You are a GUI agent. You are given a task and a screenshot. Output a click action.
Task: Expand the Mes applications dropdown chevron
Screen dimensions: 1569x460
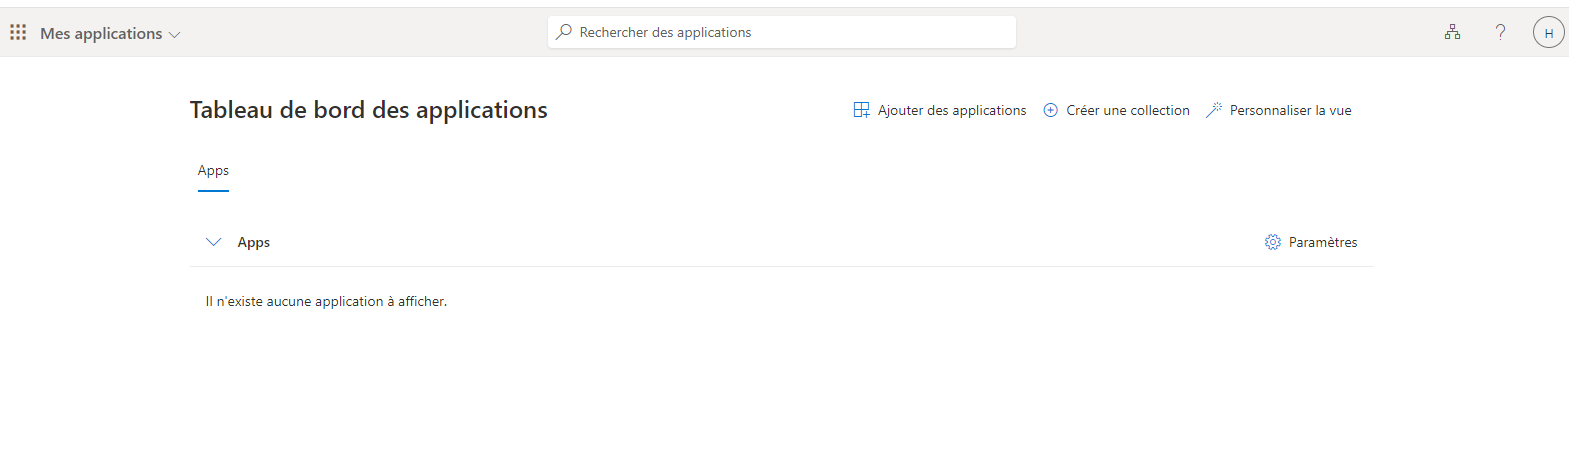(175, 35)
